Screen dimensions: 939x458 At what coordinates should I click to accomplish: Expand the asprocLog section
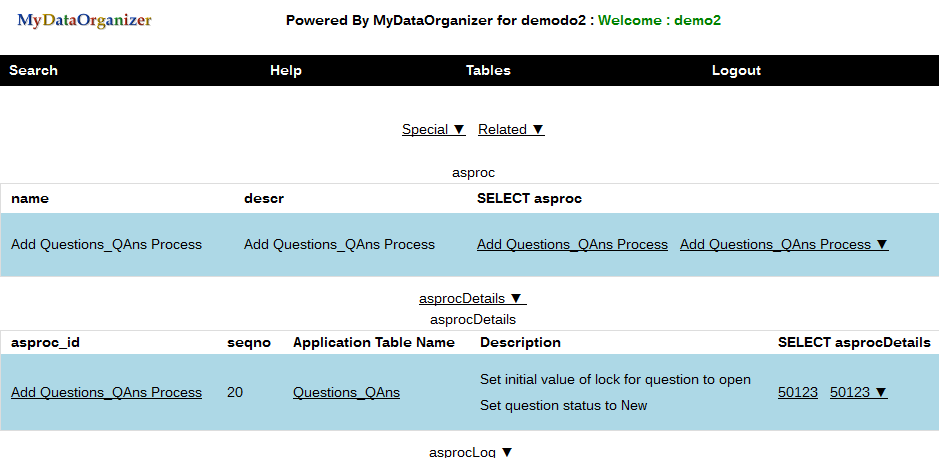click(x=471, y=452)
